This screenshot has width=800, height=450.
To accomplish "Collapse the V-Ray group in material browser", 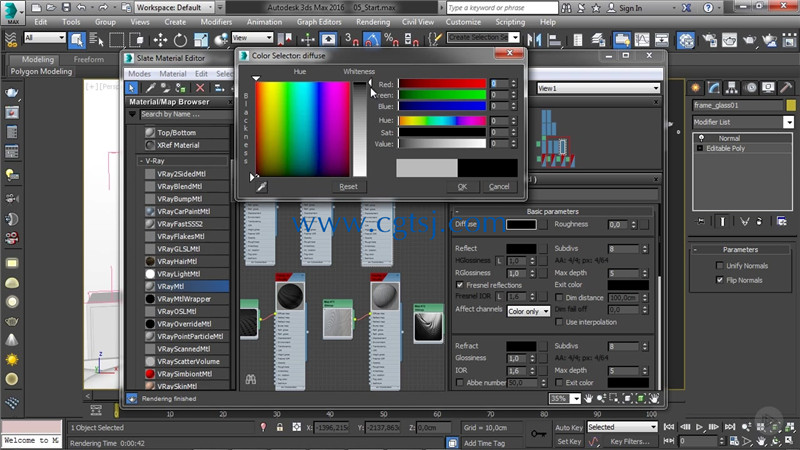I will [141, 161].
